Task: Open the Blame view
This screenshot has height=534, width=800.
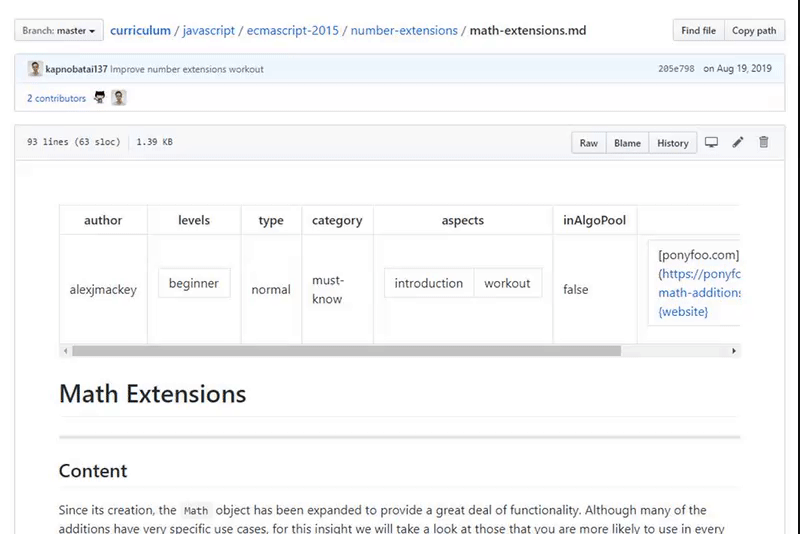Action: pos(627,143)
